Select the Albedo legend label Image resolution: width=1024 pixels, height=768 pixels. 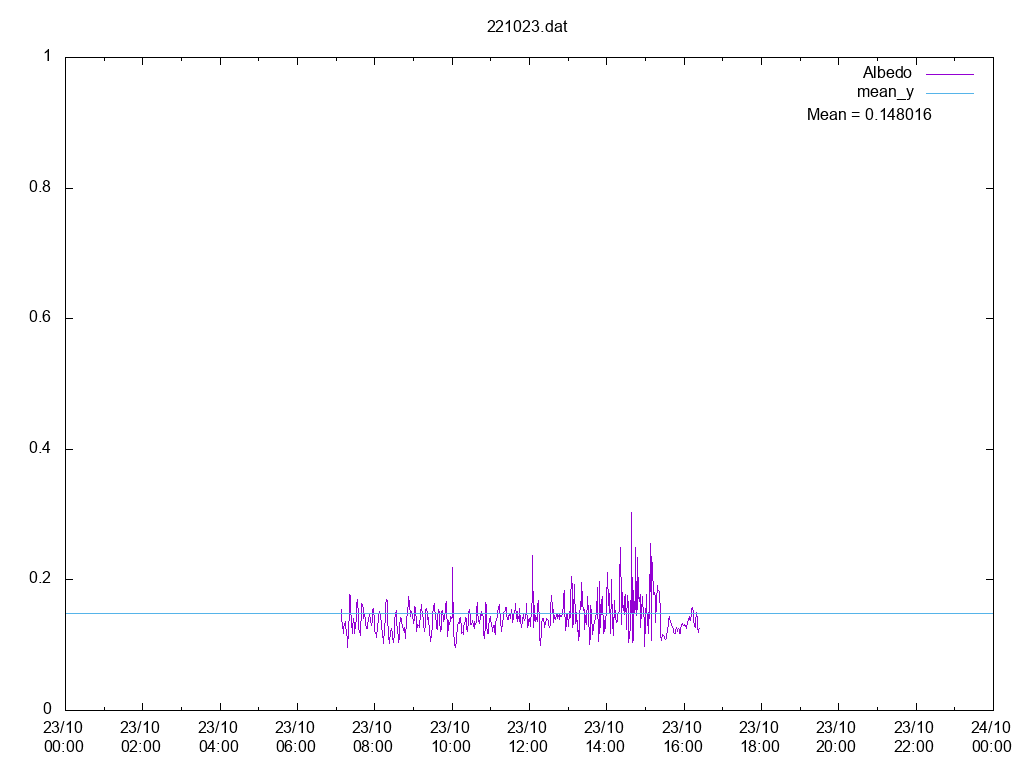pyautogui.click(x=887, y=72)
